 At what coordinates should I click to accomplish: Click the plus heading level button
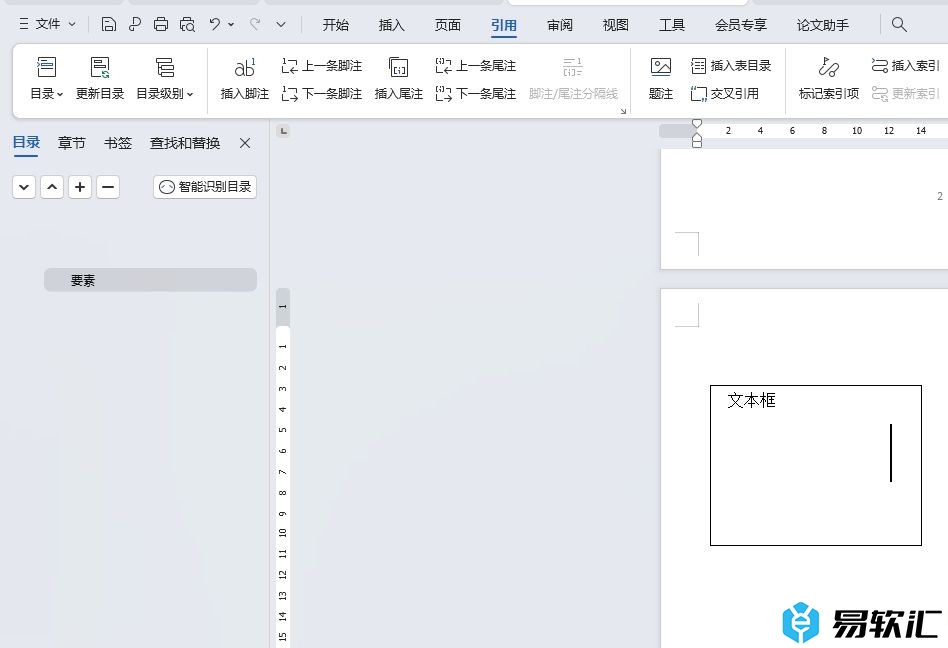(80, 187)
